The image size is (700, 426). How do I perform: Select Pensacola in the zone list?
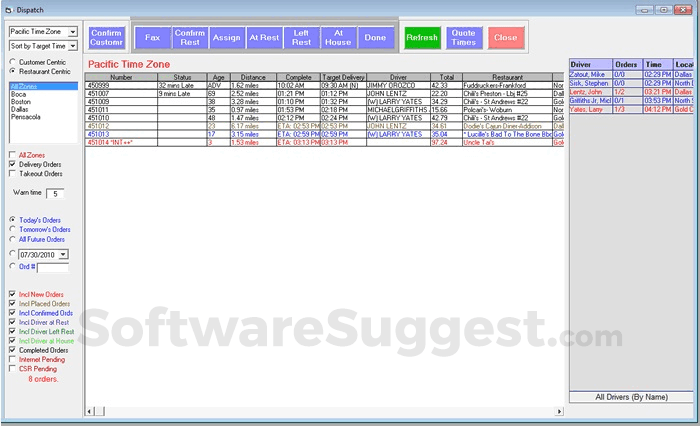point(44,117)
